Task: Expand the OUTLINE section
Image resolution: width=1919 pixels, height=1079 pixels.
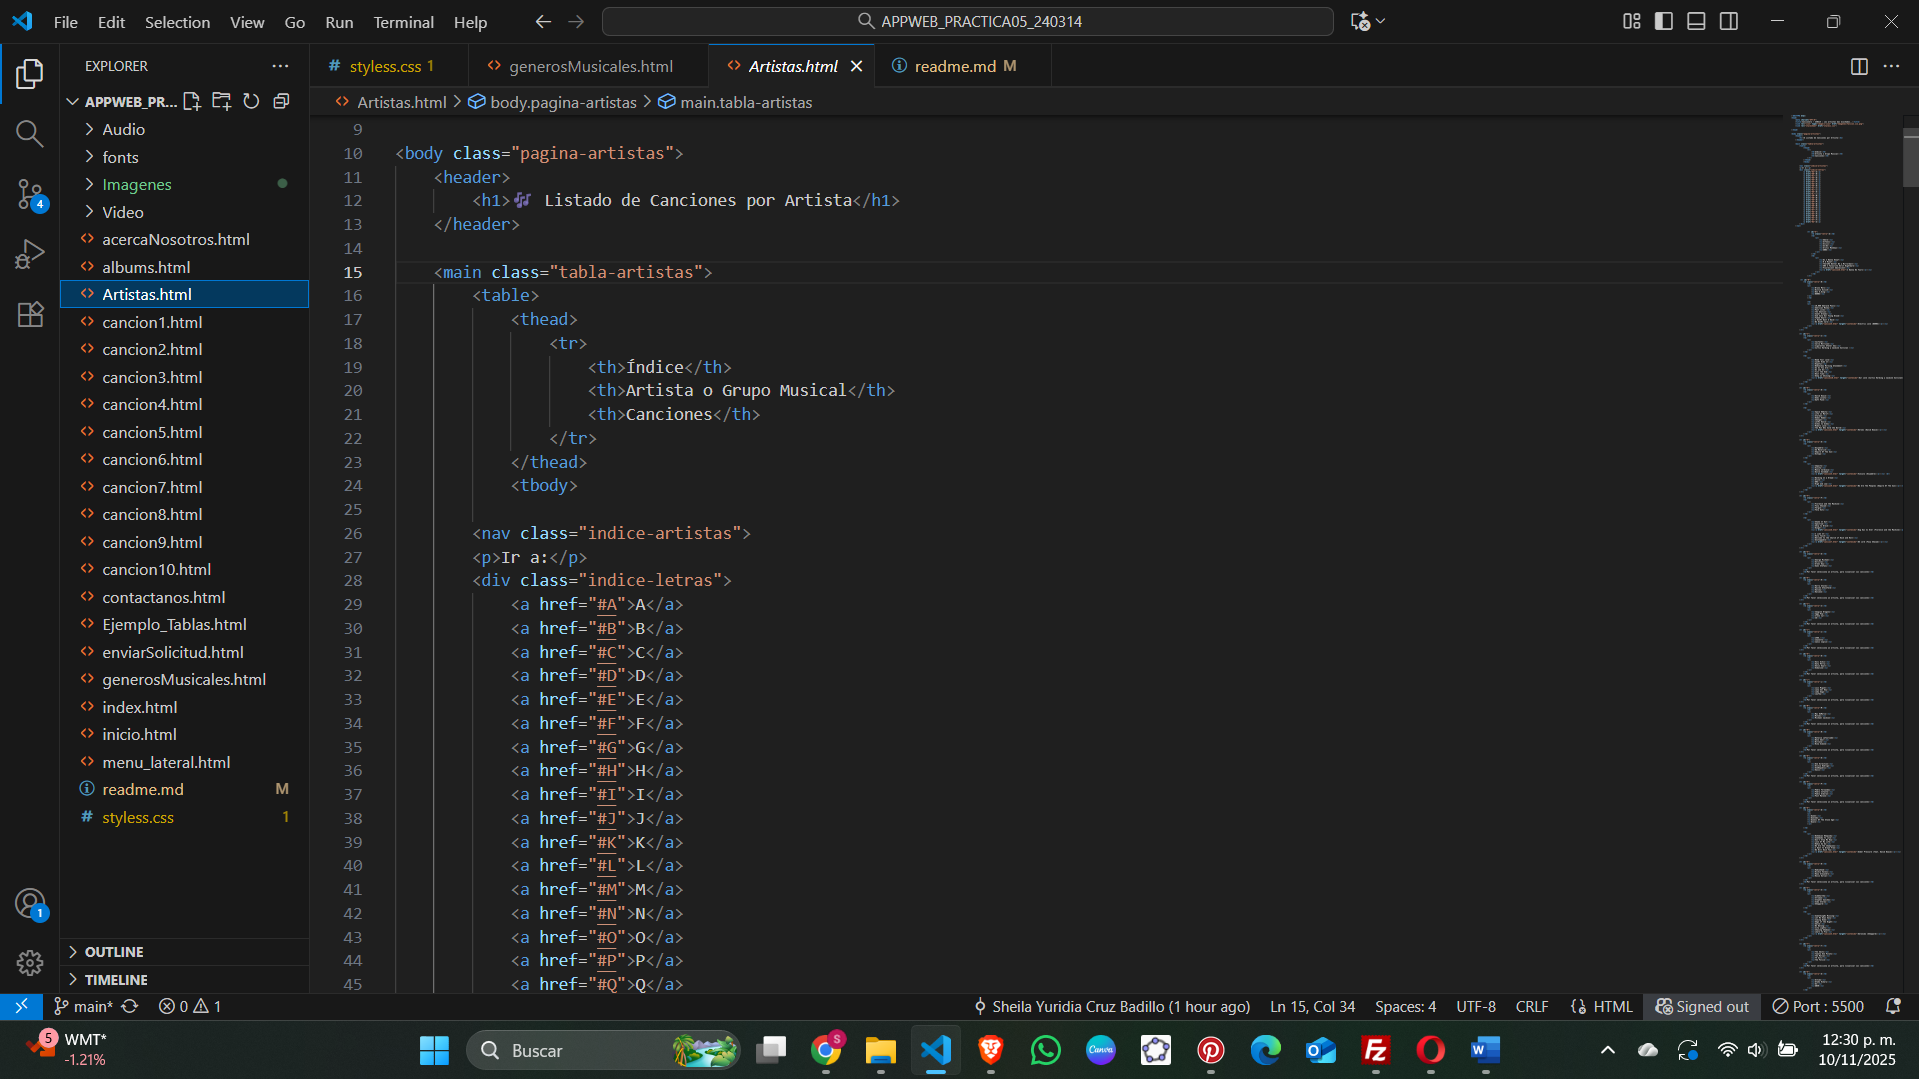Action: [114, 952]
